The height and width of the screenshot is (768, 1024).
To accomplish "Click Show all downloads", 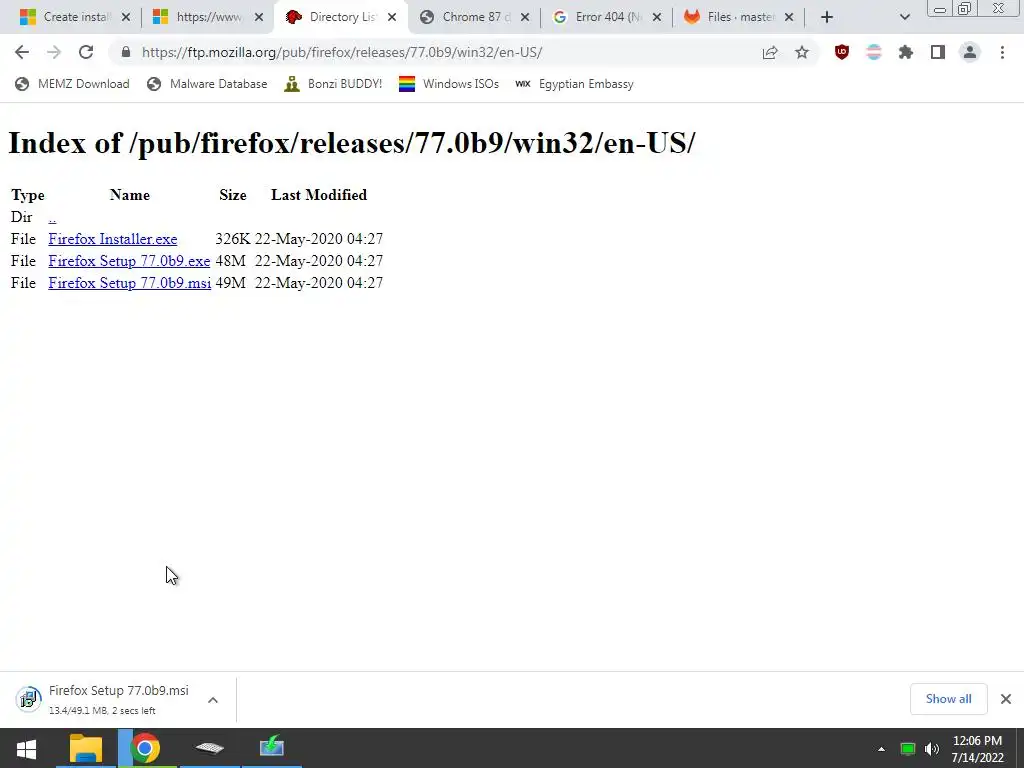I will 948,699.
